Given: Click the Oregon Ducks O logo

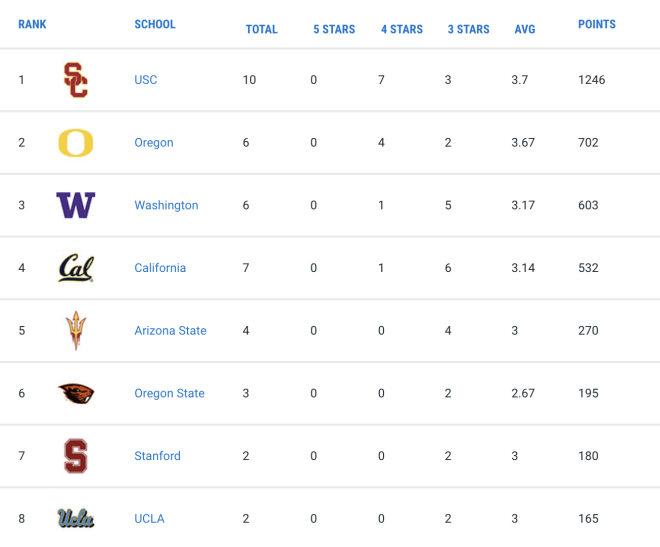Looking at the screenshot, I should tap(76, 143).
